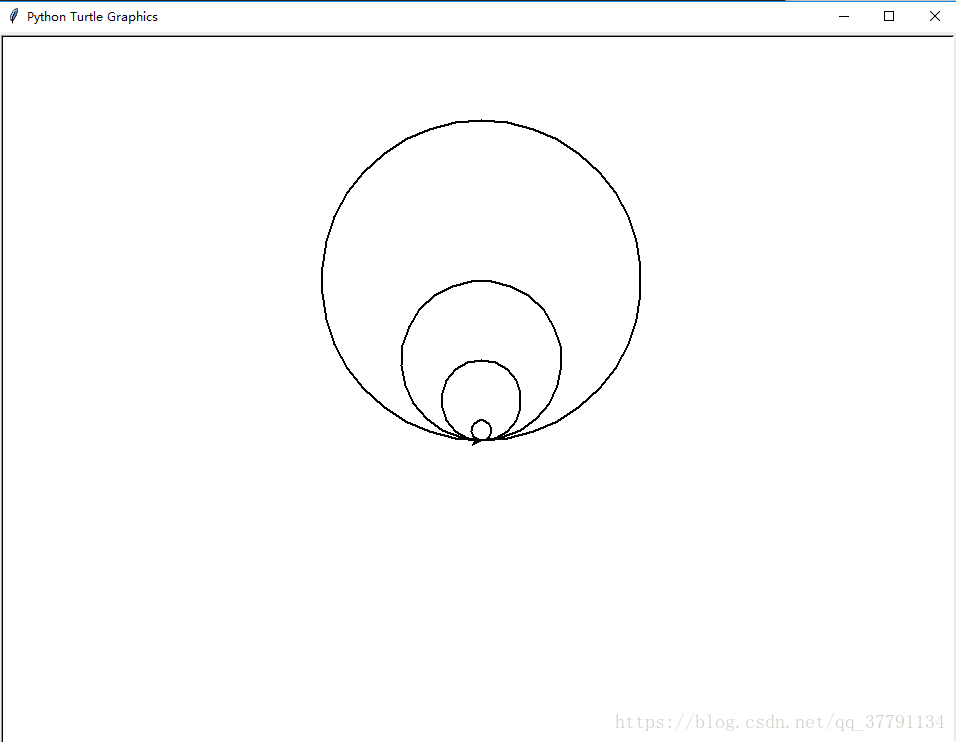
Task: Maximize the Python Turtle Graphics window
Action: click(x=889, y=16)
